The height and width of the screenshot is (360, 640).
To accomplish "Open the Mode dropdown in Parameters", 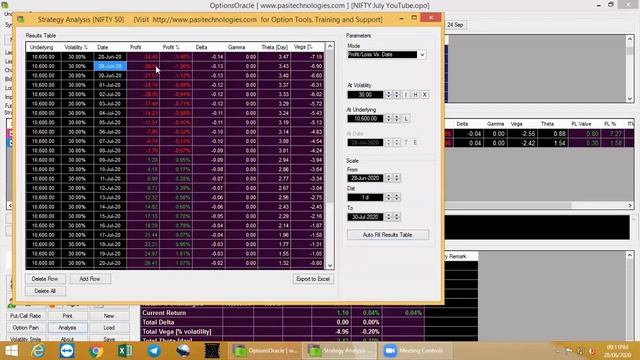I will pyautogui.click(x=422, y=55).
